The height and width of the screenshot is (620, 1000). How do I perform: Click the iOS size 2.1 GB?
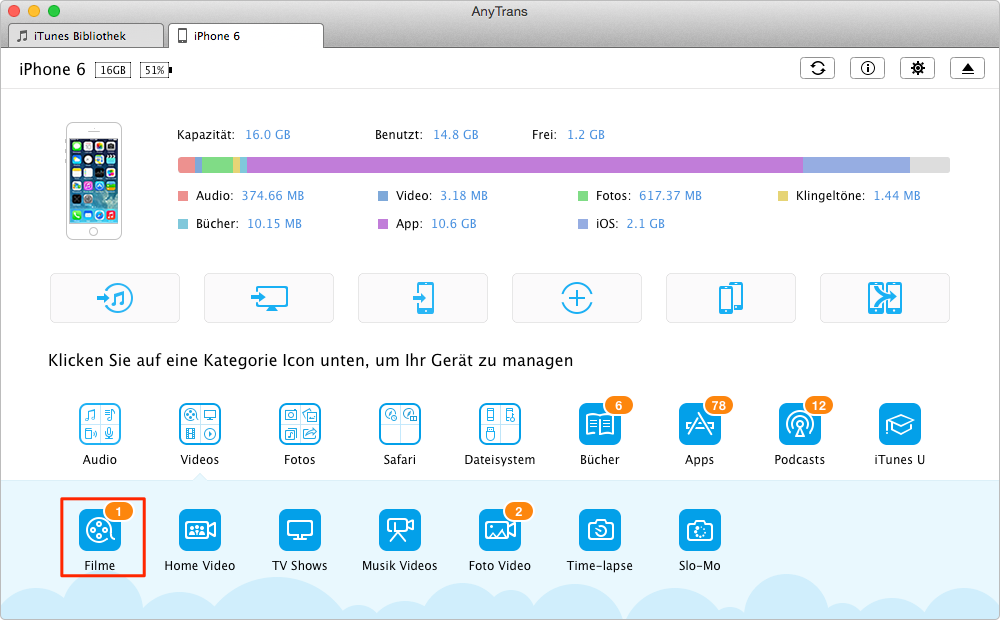[x=645, y=224]
